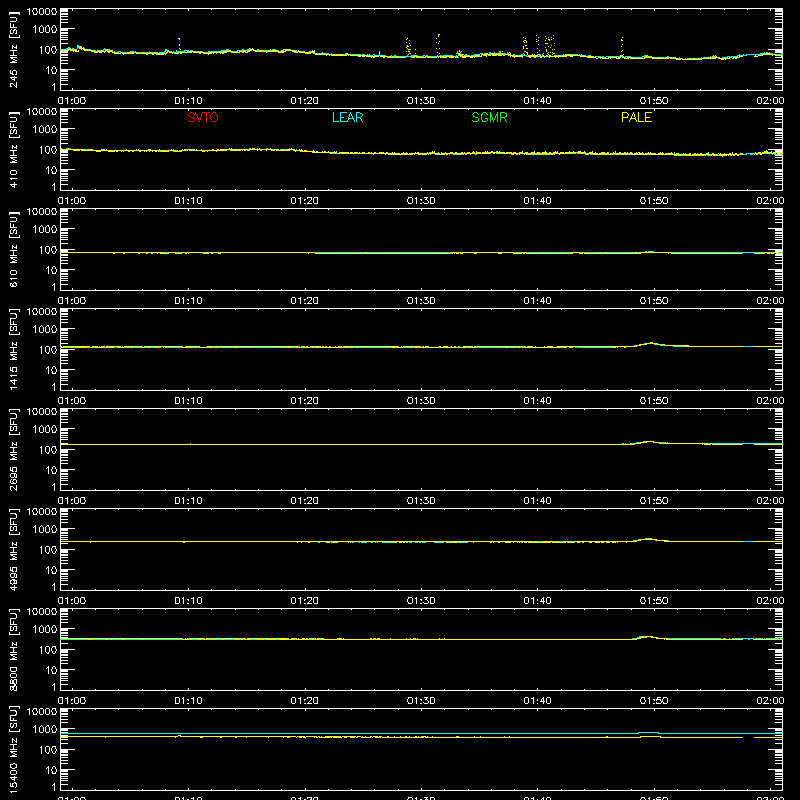Select the 1415 MHz [SFU] axis title
Screen dimensions: 800x800
coord(13,349)
